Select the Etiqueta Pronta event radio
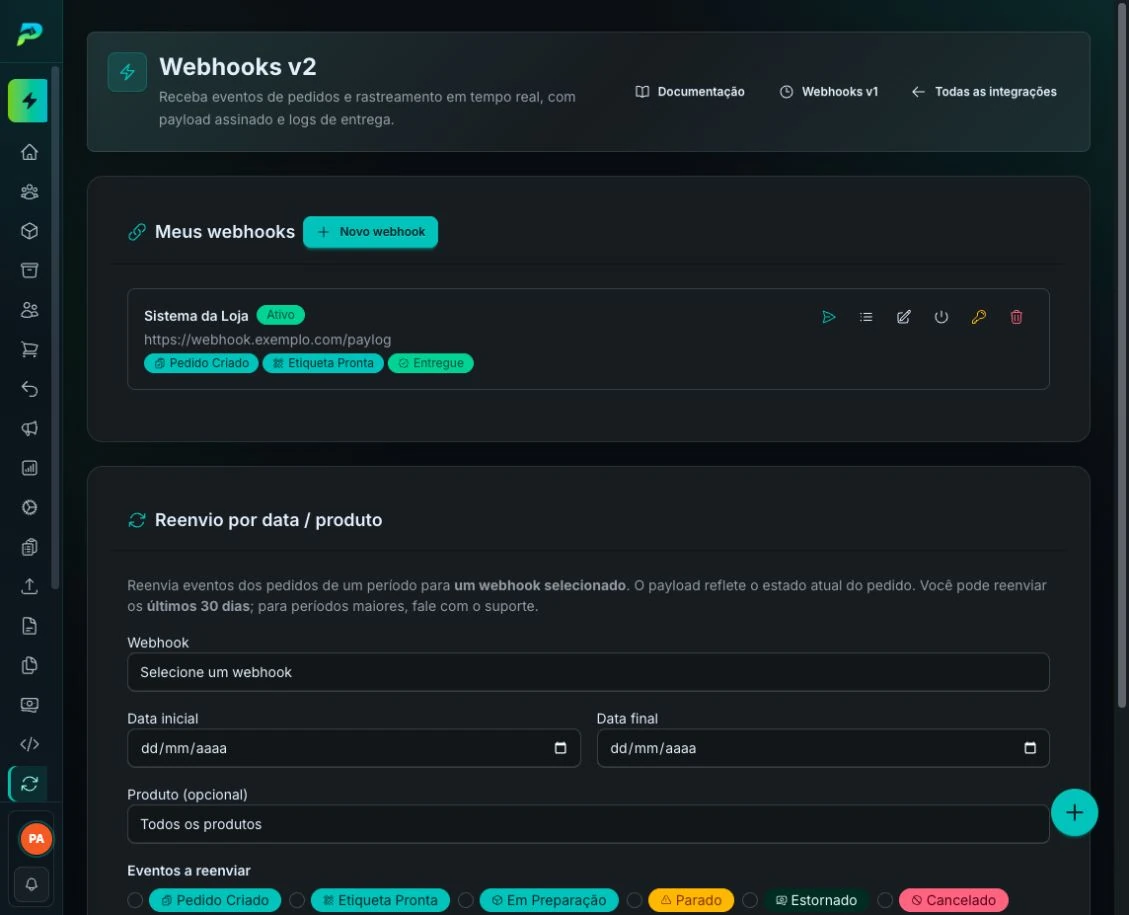The width and height of the screenshot is (1129, 915). click(297, 900)
